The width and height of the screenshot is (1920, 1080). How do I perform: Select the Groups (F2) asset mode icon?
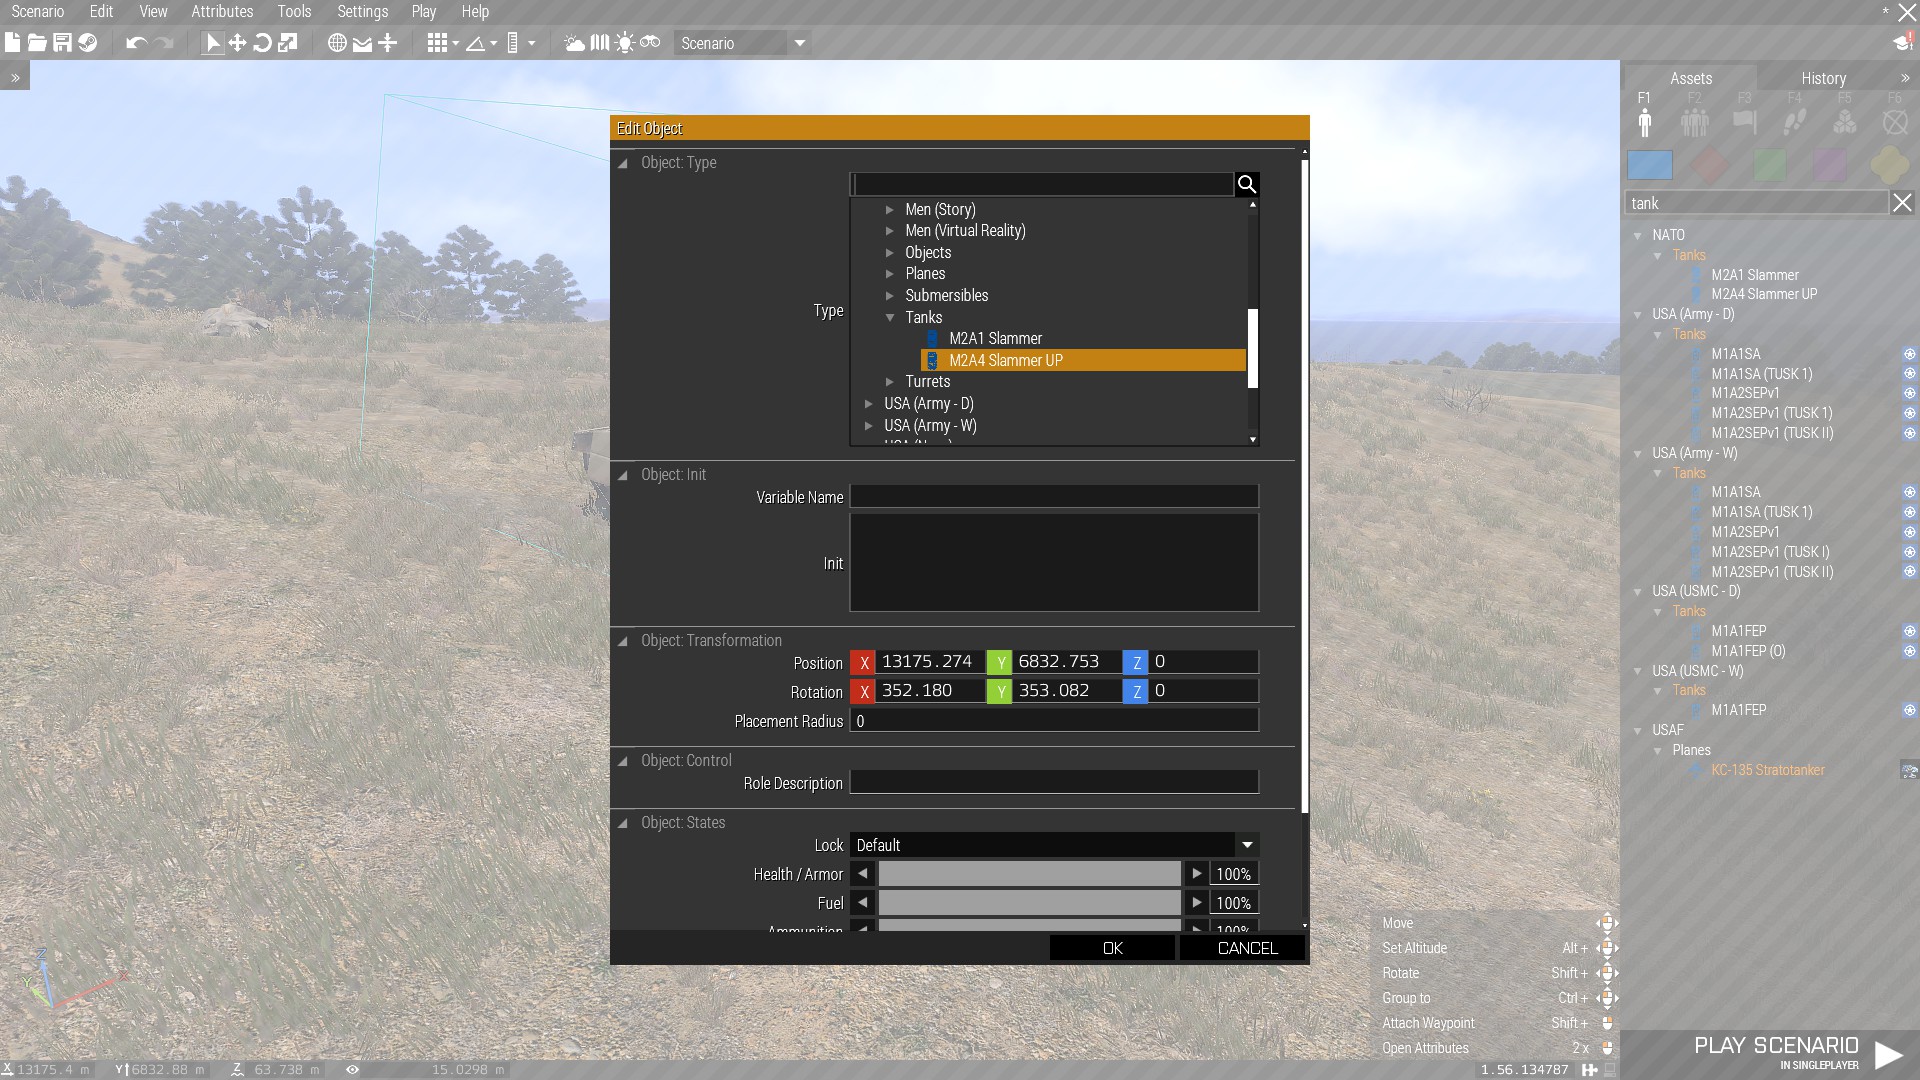(x=1694, y=122)
